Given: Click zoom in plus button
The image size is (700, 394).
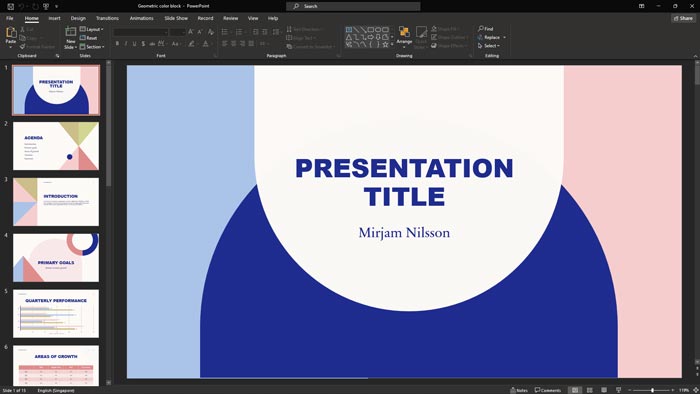Looking at the screenshot, I should [x=673, y=390].
